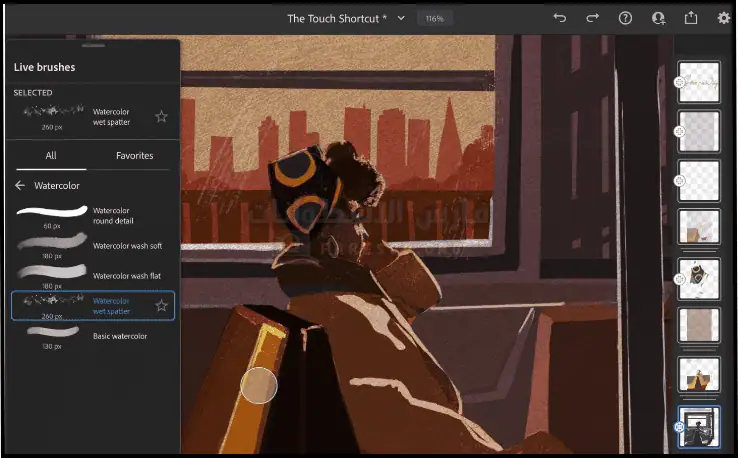Choose the Watercolor wash soft brush

[x=90, y=246]
